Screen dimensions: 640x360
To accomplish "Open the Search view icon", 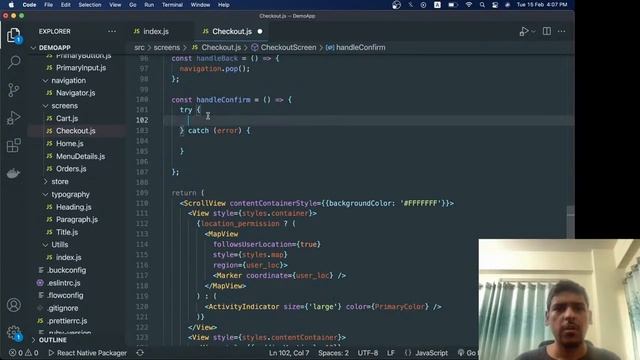I will (13, 62).
